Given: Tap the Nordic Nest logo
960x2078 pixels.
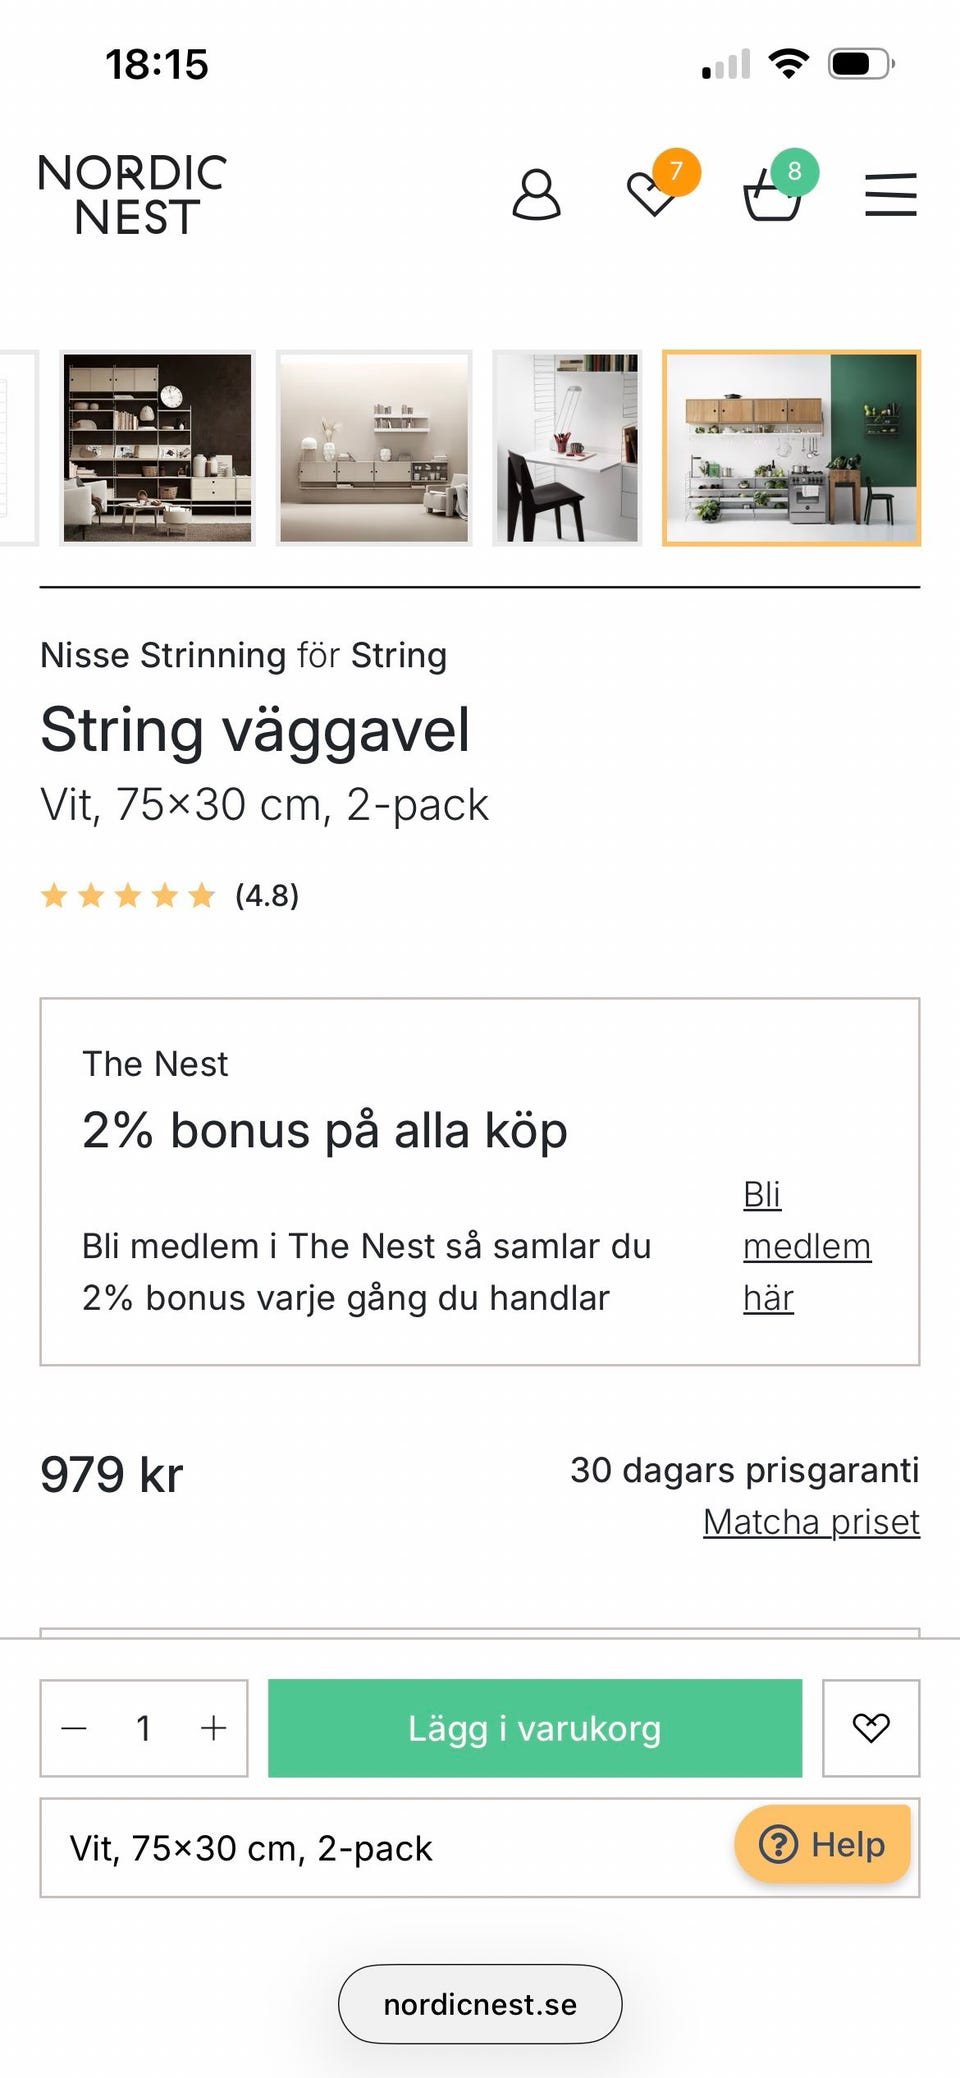Looking at the screenshot, I should (132, 194).
